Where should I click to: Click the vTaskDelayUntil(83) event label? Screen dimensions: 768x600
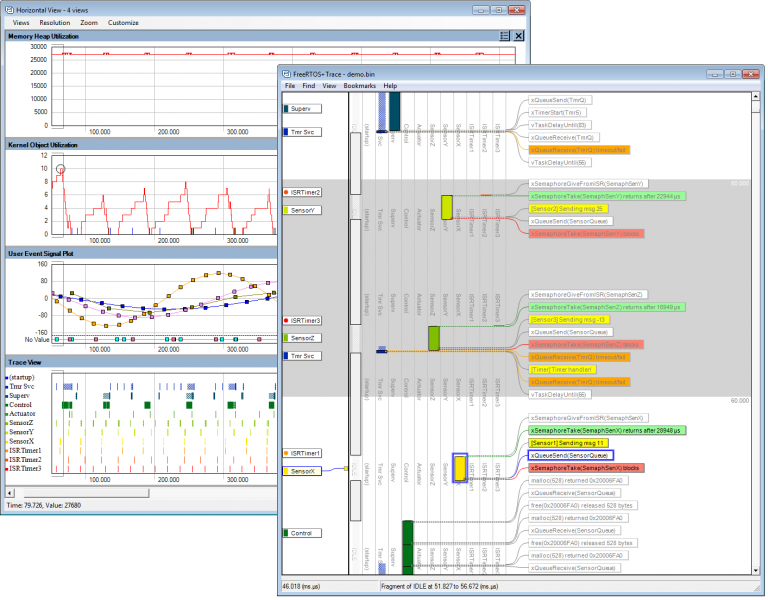point(560,125)
